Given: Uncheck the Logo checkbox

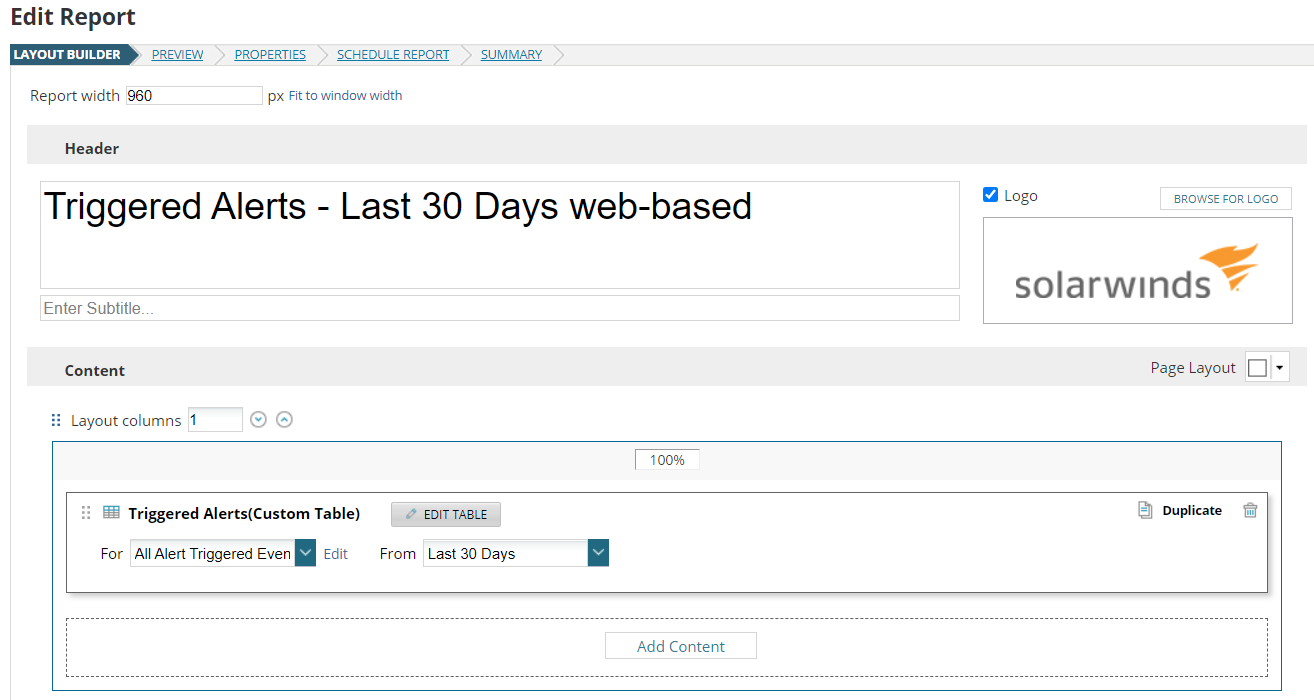Looking at the screenshot, I should (991, 195).
